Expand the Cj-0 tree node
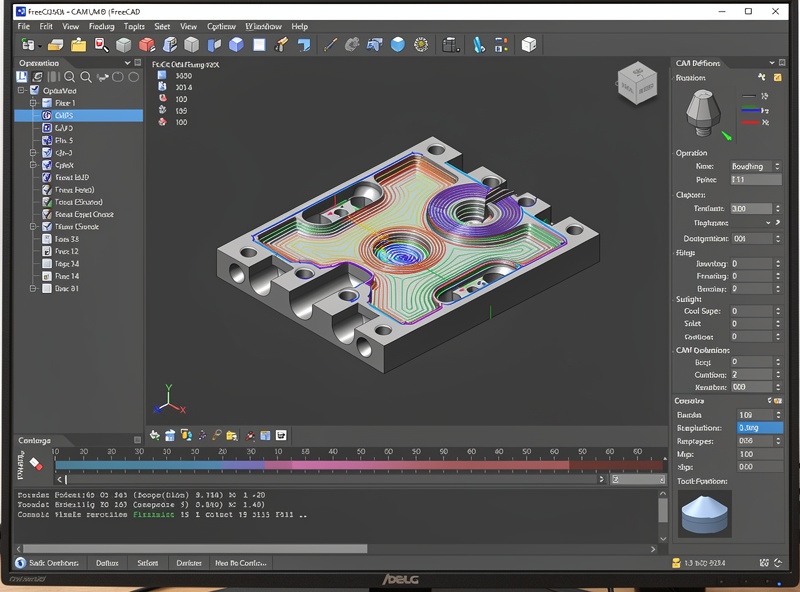The width and height of the screenshot is (800, 592). pyautogui.click(x=33, y=153)
